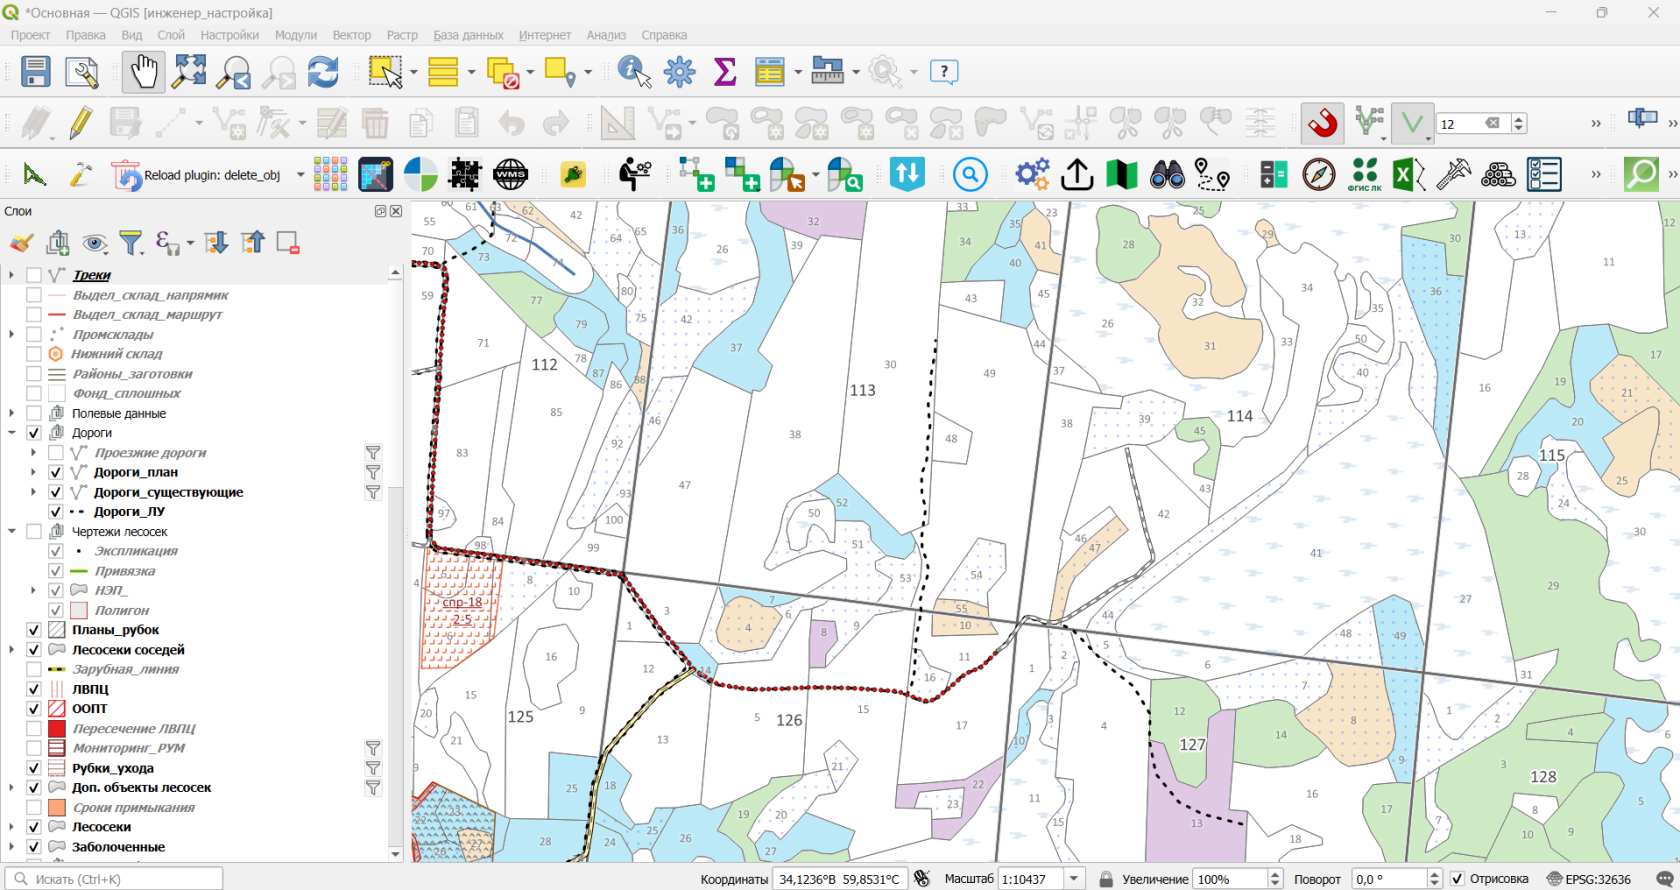Toggle the red snapping magnet icon
Image resolution: width=1680 pixels, height=890 pixels.
1322,123
